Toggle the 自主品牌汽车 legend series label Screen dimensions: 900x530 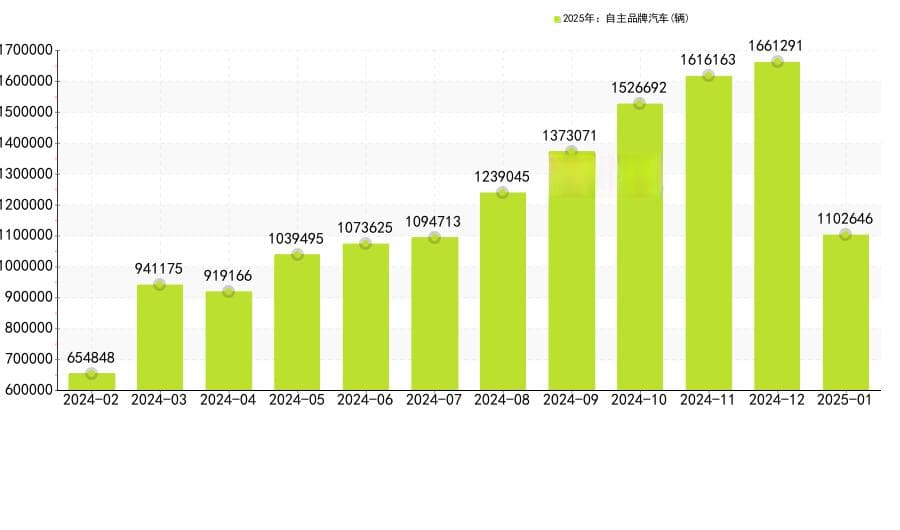point(625,19)
